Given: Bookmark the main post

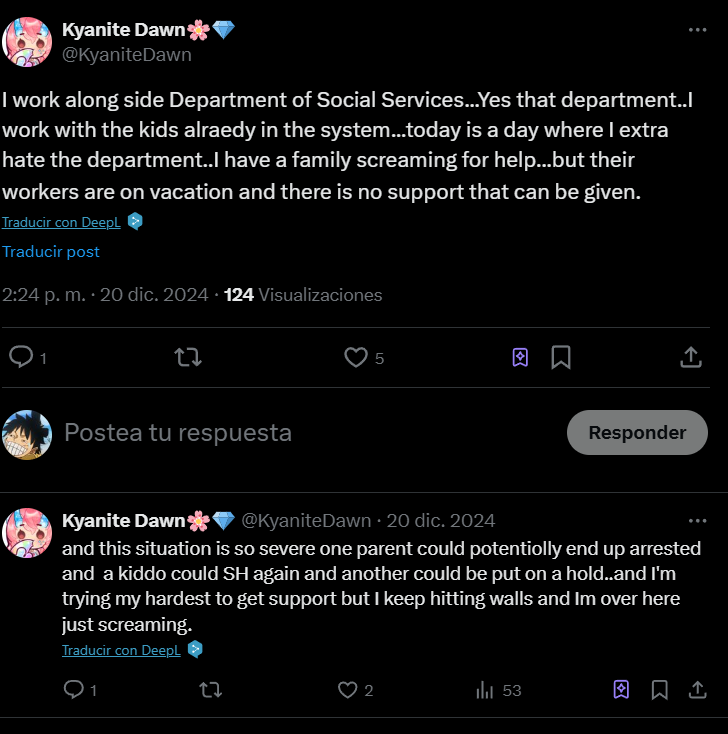Looking at the screenshot, I should [x=561, y=357].
